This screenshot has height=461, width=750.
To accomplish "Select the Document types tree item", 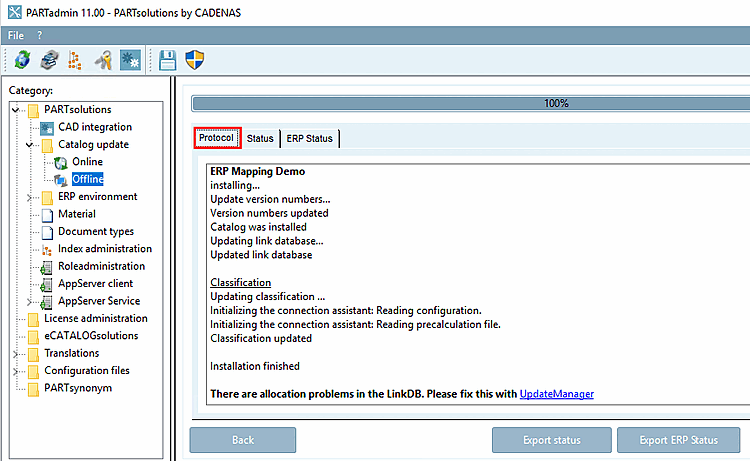I will click(x=96, y=231).
